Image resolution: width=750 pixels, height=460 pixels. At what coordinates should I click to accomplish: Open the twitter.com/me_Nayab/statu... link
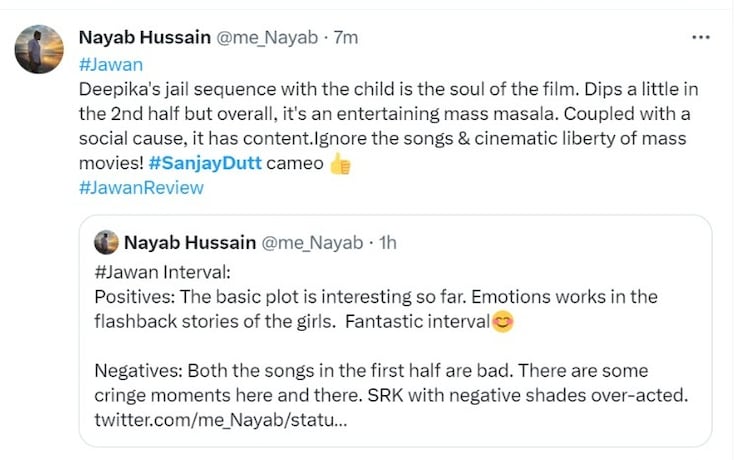pyautogui.click(x=220, y=421)
